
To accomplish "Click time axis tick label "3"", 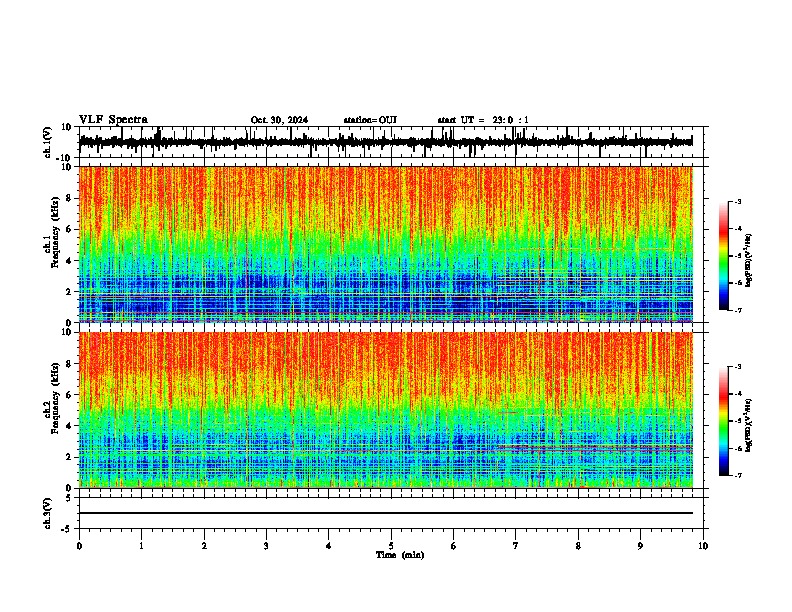I will tap(266, 546).
